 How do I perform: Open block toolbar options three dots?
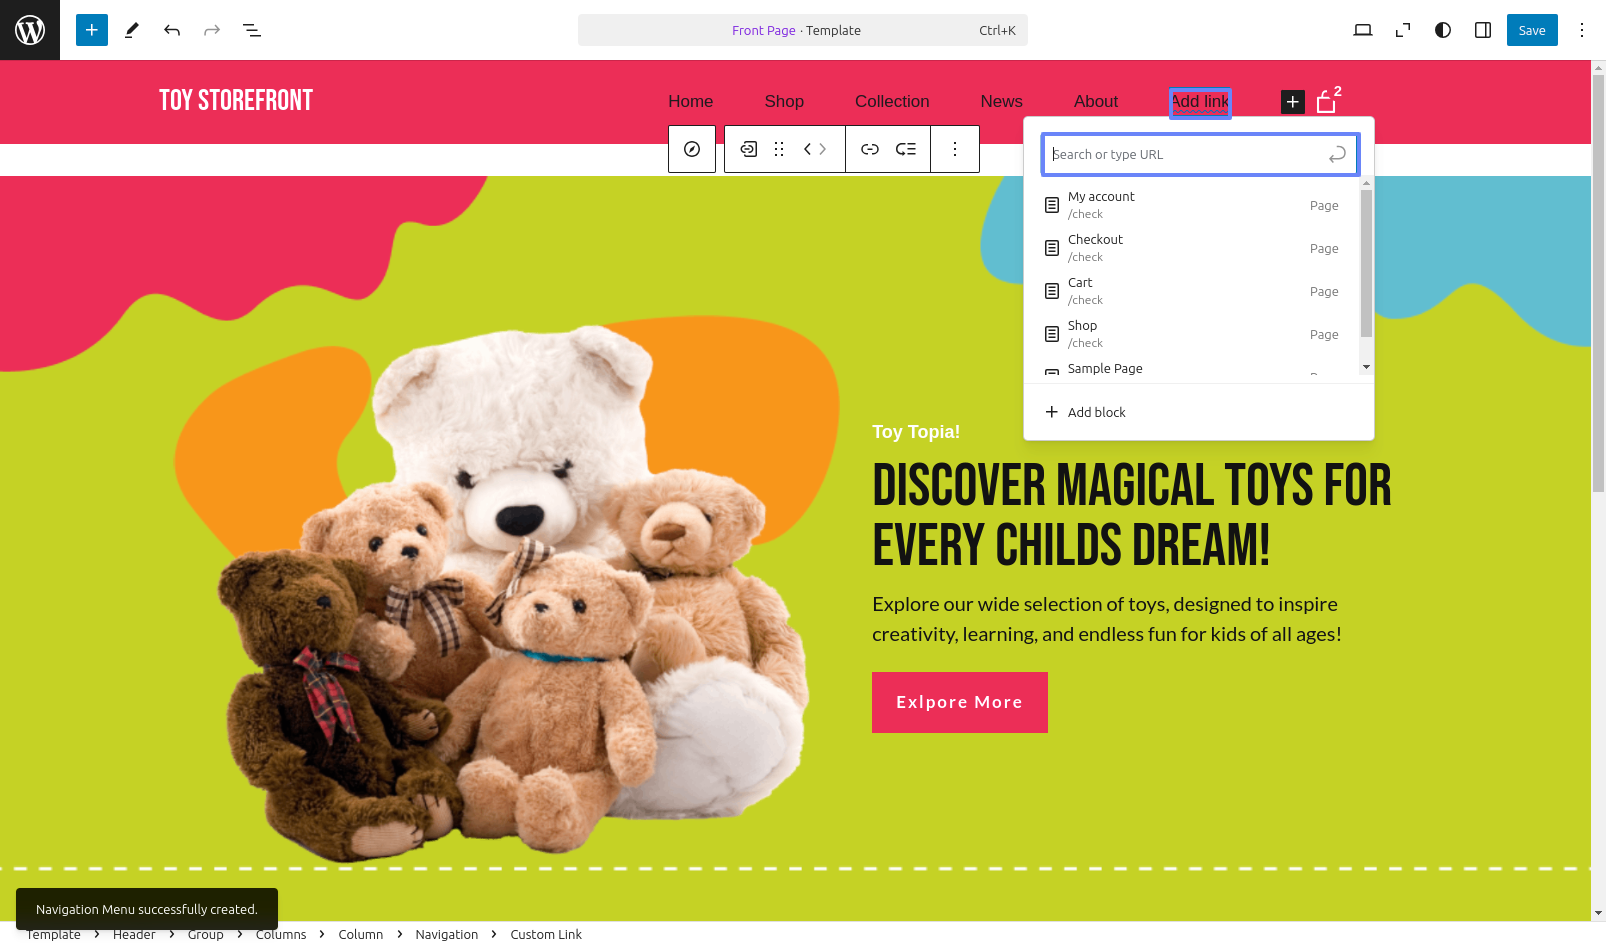click(x=955, y=149)
